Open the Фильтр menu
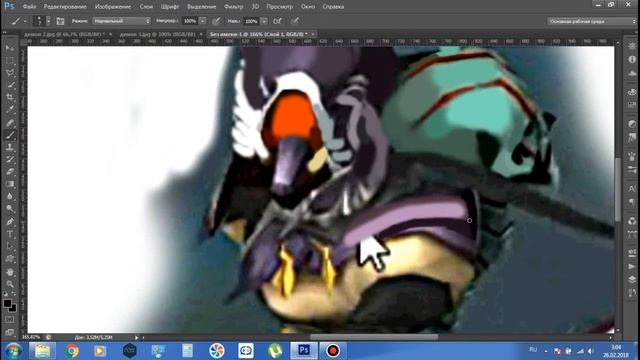Image resolution: width=640 pixels, height=360 pixels. click(x=233, y=7)
